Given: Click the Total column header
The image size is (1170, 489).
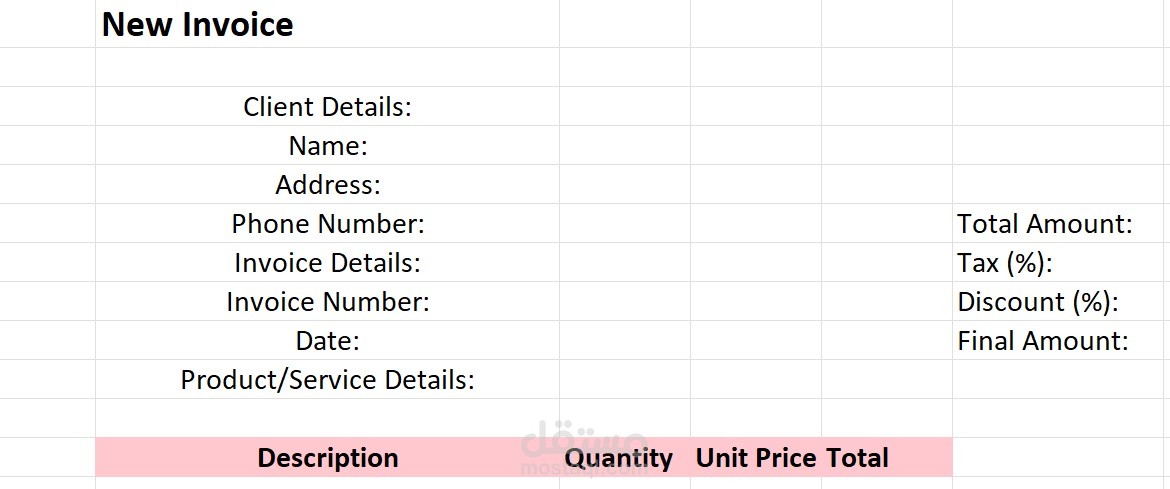Looking at the screenshot, I should pyautogui.click(x=887, y=457).
